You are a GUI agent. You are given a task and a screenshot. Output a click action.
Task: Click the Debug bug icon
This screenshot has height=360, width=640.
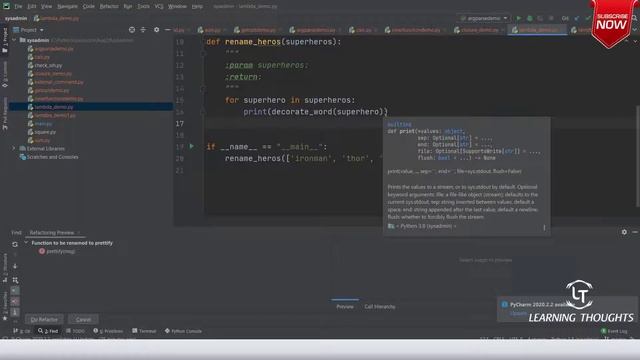[x=530, y=18]
